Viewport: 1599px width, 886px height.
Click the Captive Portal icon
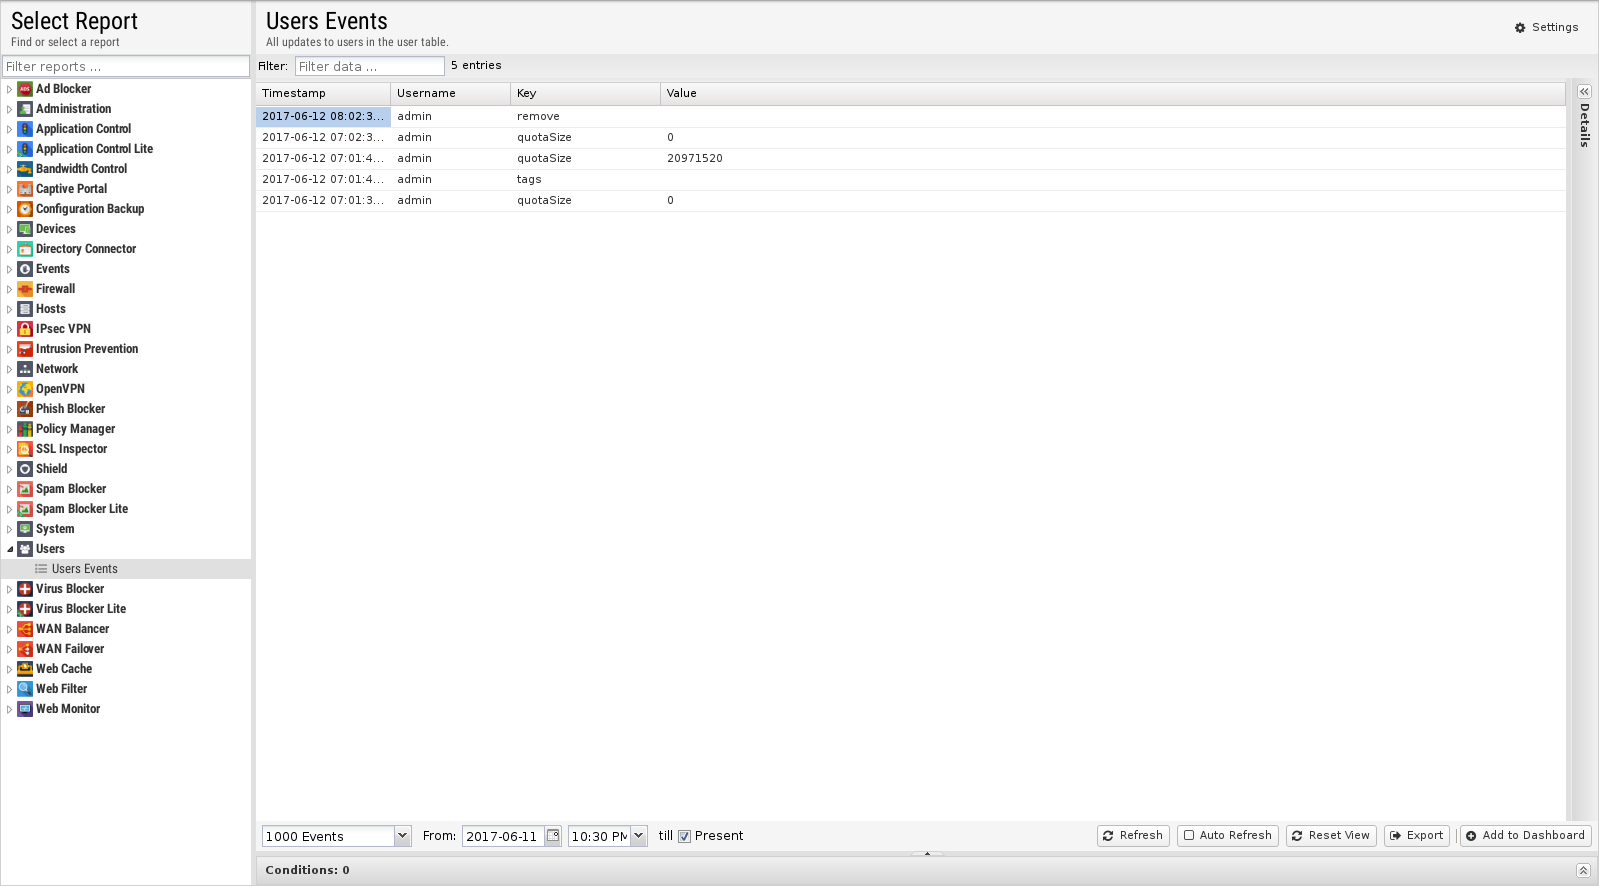pos(25,189)
